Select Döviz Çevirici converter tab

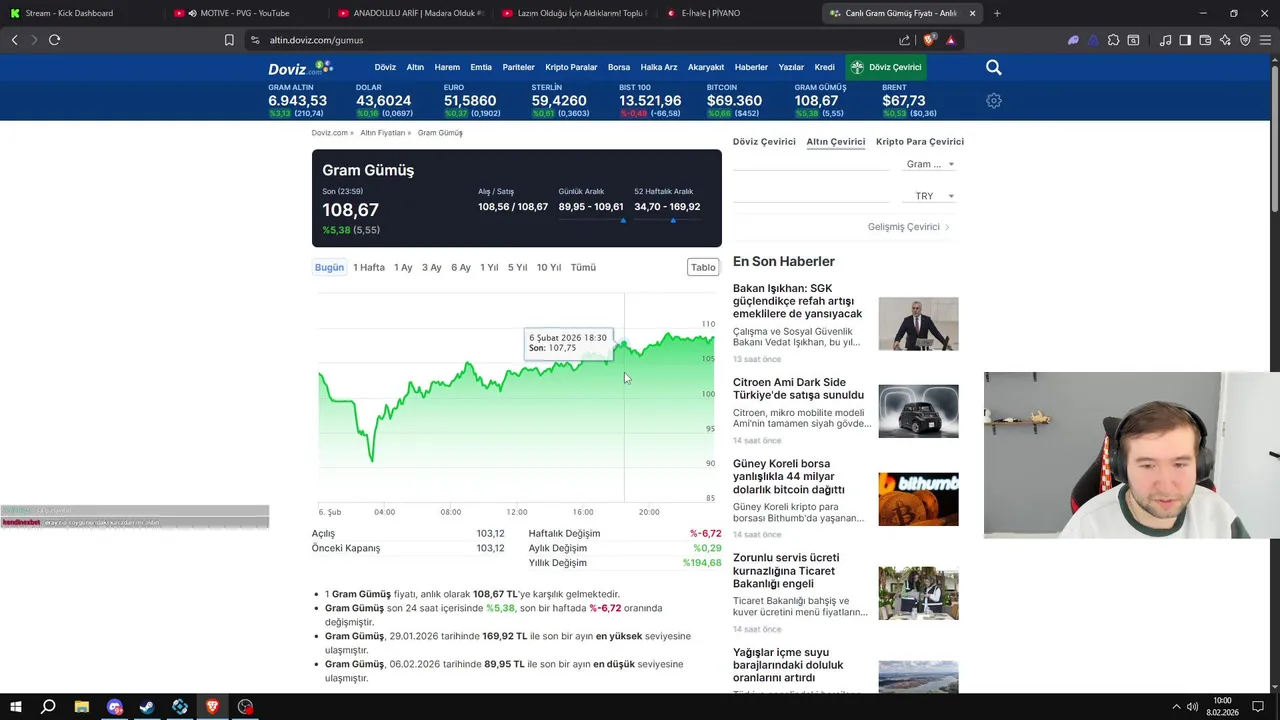pos(764,142)
